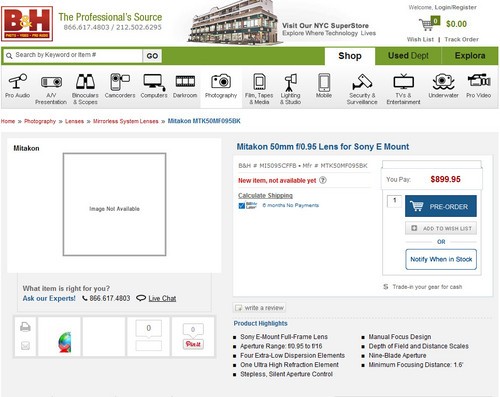The height and width of the screenshot is (397, 500).
Task: Open Login/Register link
Action: (x=455, y=7)
